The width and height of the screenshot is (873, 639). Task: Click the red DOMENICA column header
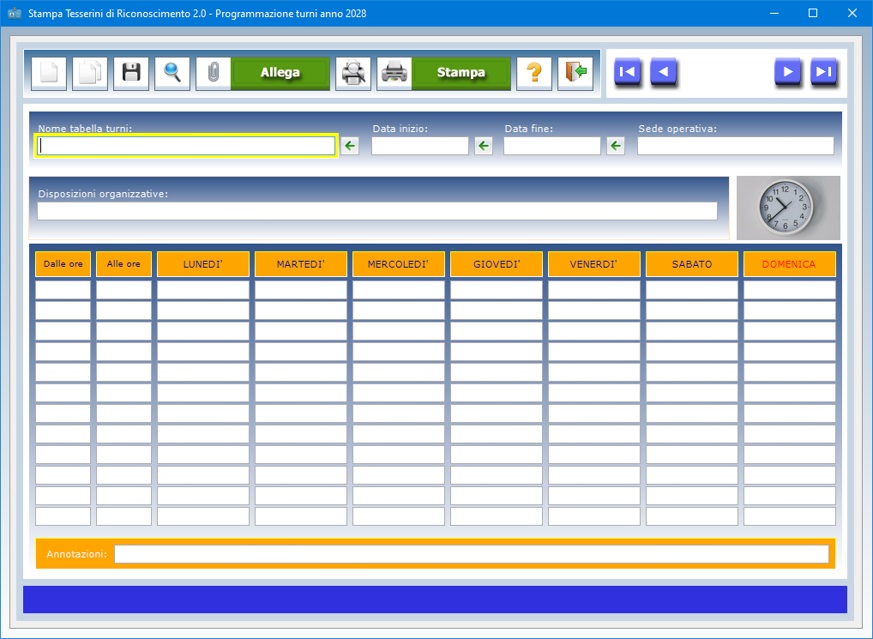pyautogui.click(x=789, y=264)
